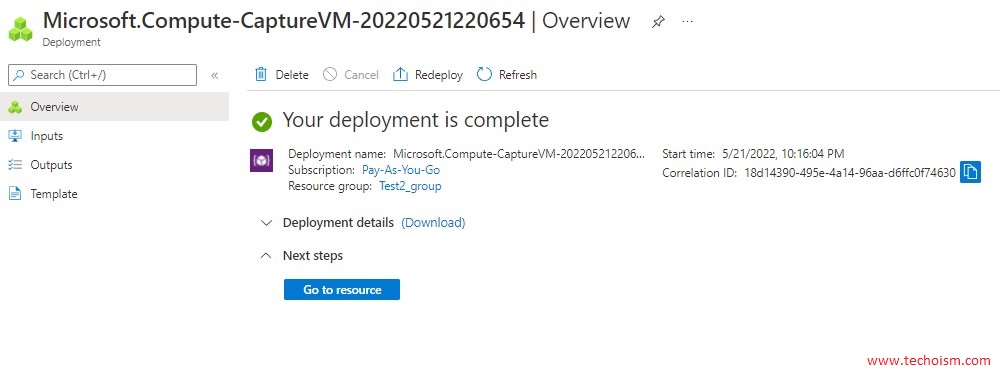The width and height of the screenshot is (1000, 375).
Task: Focus the Search (Ctrl+/) input field
Action: pos(102,75)
